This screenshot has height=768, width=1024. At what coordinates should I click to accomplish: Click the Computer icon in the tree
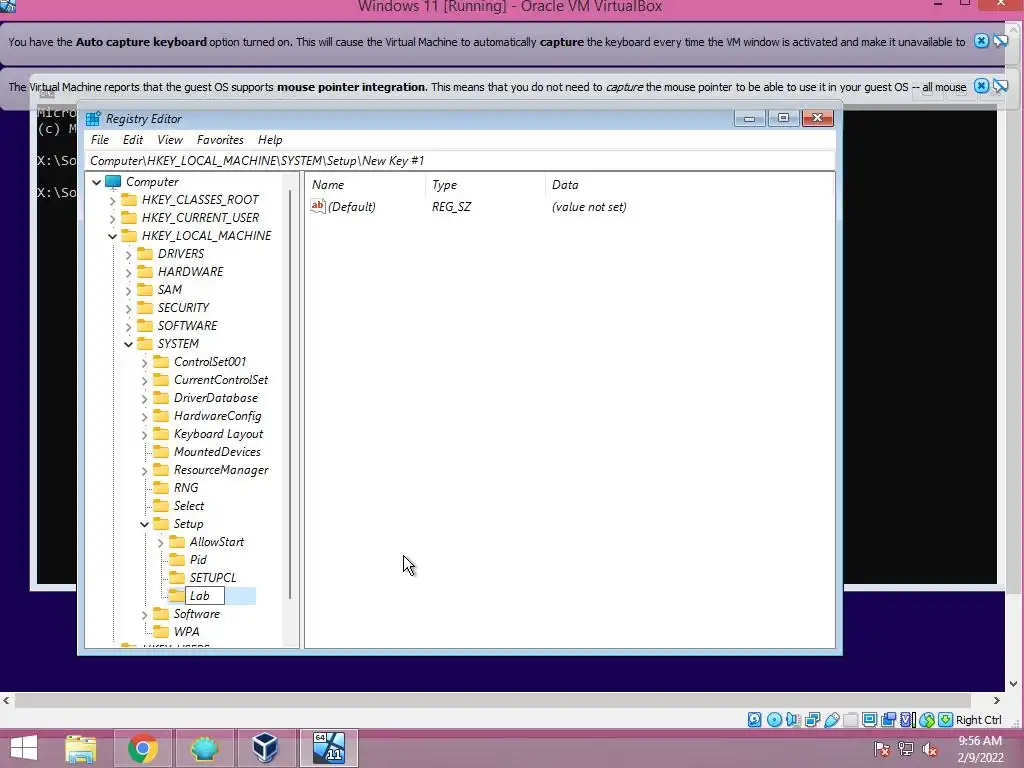[114, 182]
